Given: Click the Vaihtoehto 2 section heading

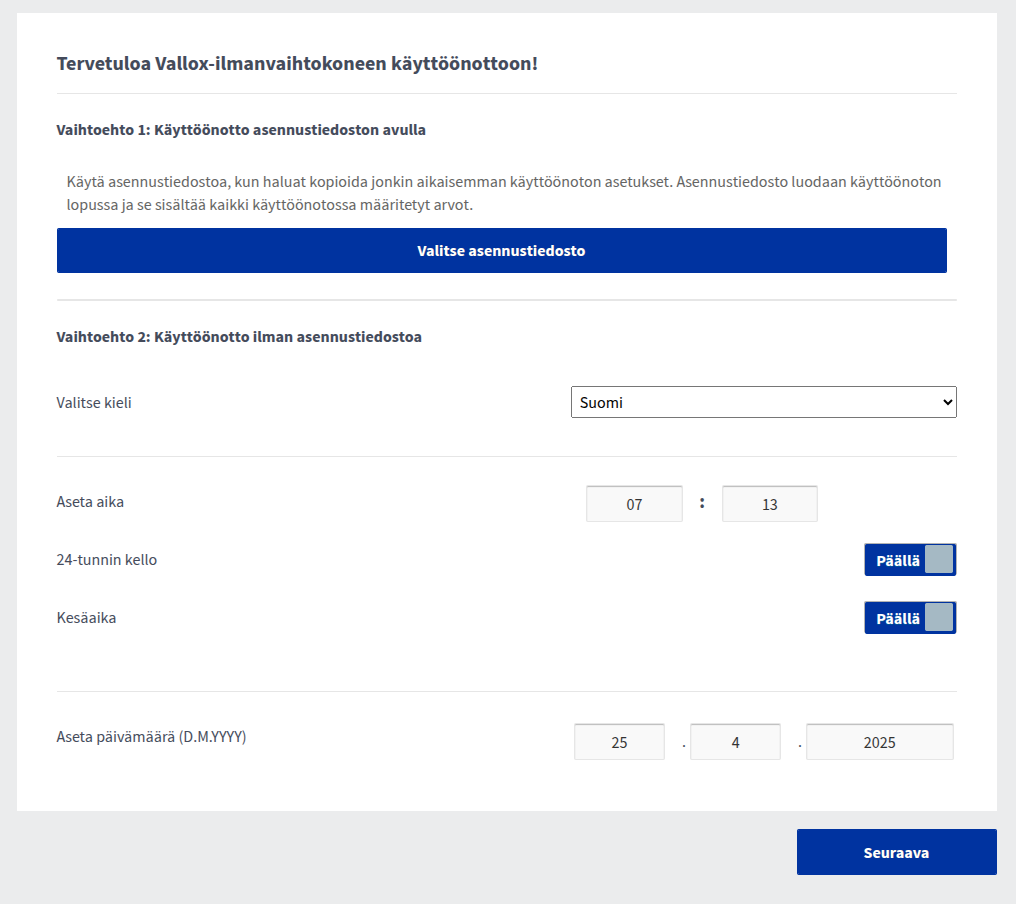Looking at the screenshot, I should 239,337.
